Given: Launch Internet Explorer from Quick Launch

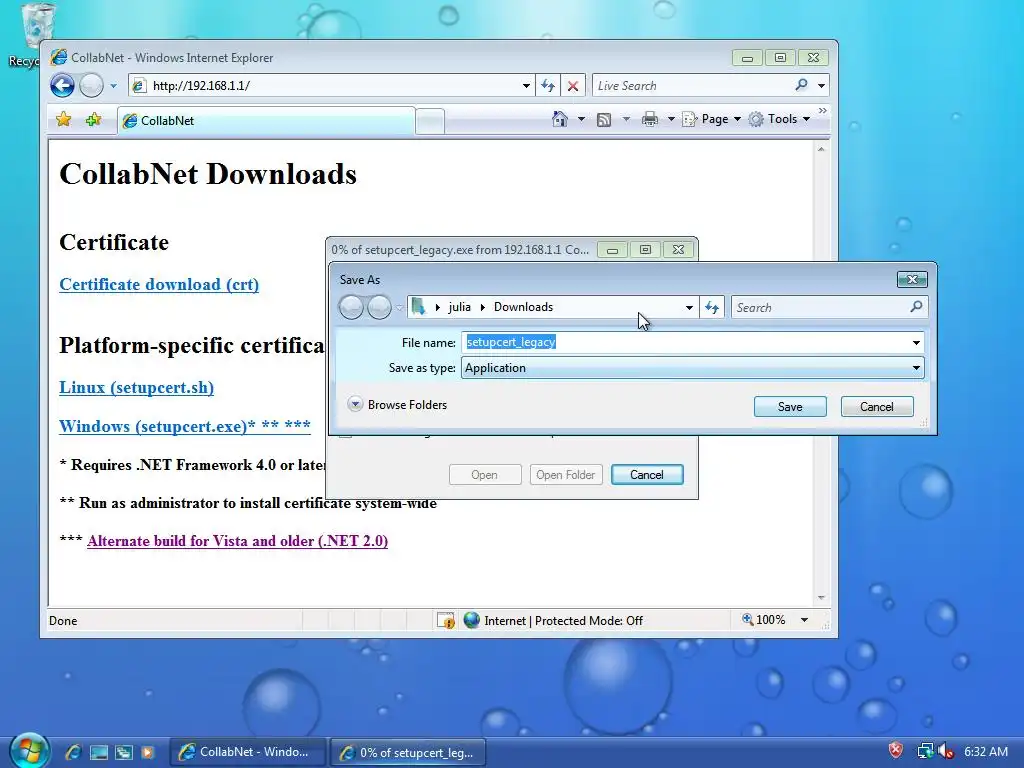Looking at the screenshot, I should 72,752.
